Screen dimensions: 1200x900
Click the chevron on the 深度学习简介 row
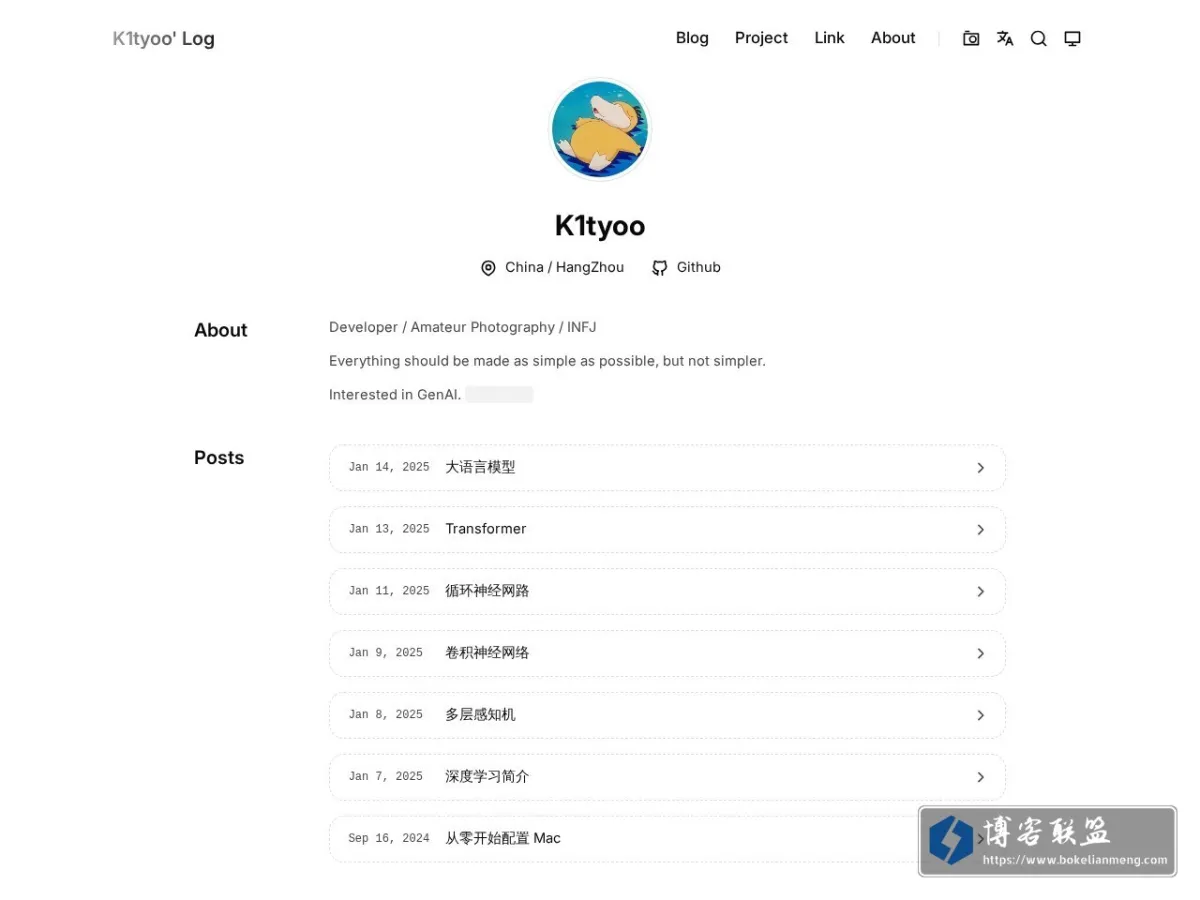[x=981, y=778]
